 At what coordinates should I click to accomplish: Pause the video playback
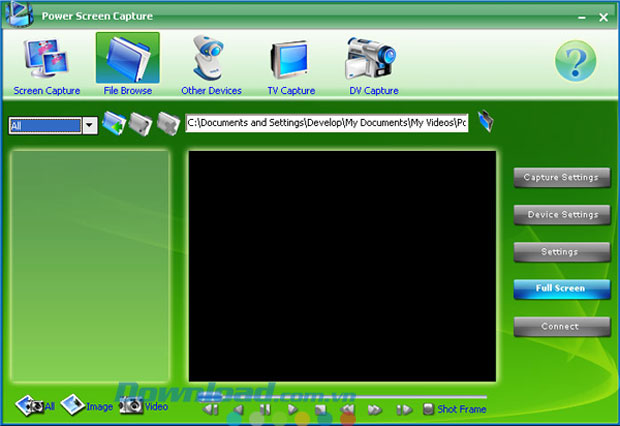265,410
